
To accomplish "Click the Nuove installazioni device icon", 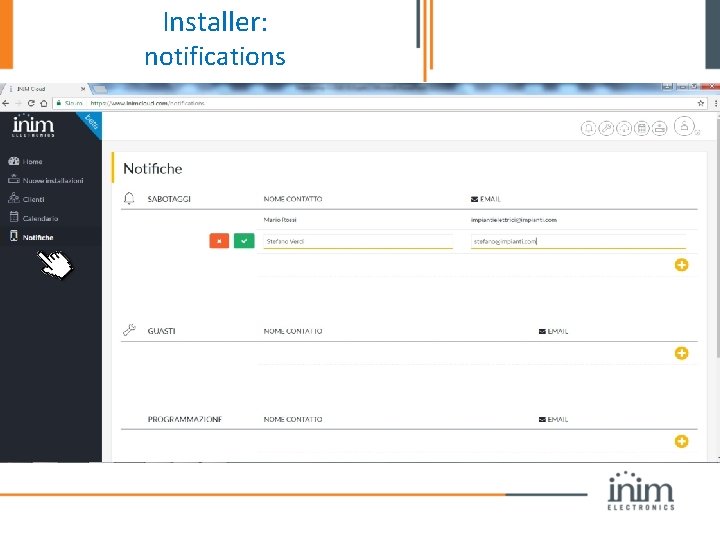I will [14, 179].
